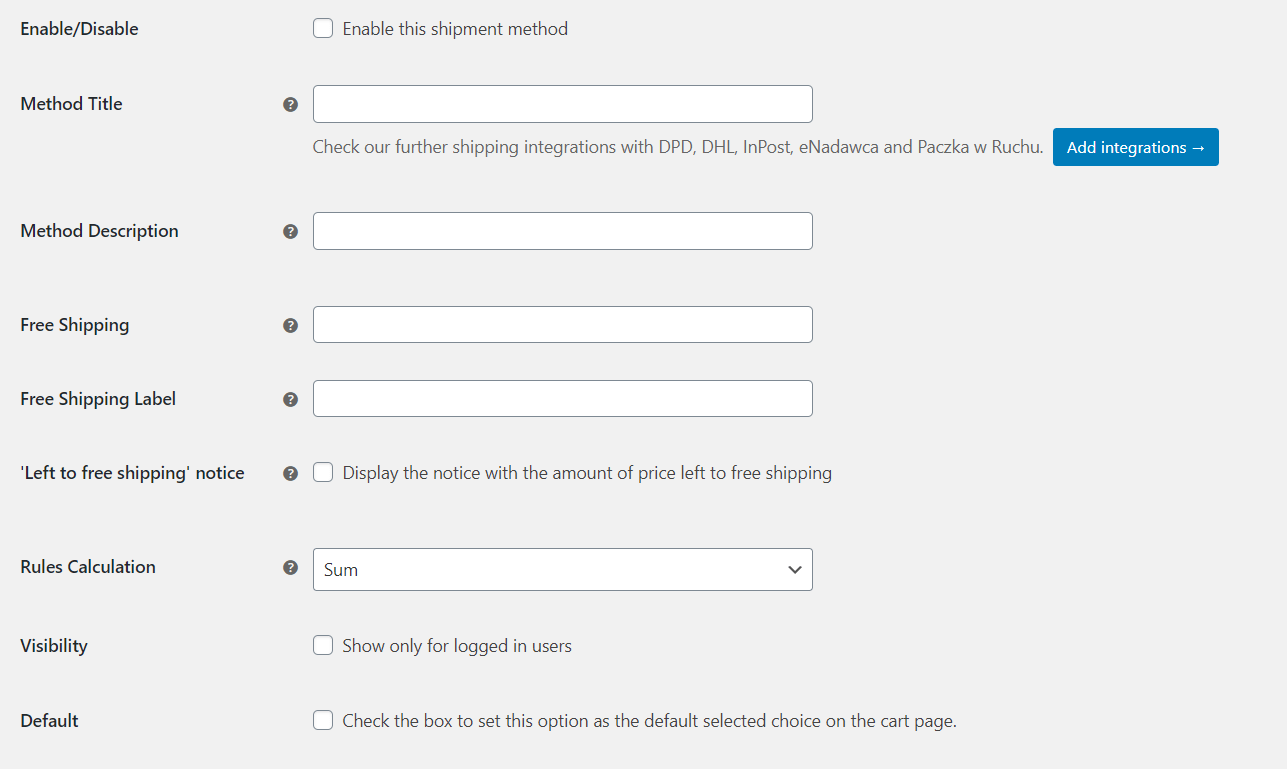Click the Rules Calculation help icon
The width and height of the screenshot is (1287, 769).
pos(290,567)
